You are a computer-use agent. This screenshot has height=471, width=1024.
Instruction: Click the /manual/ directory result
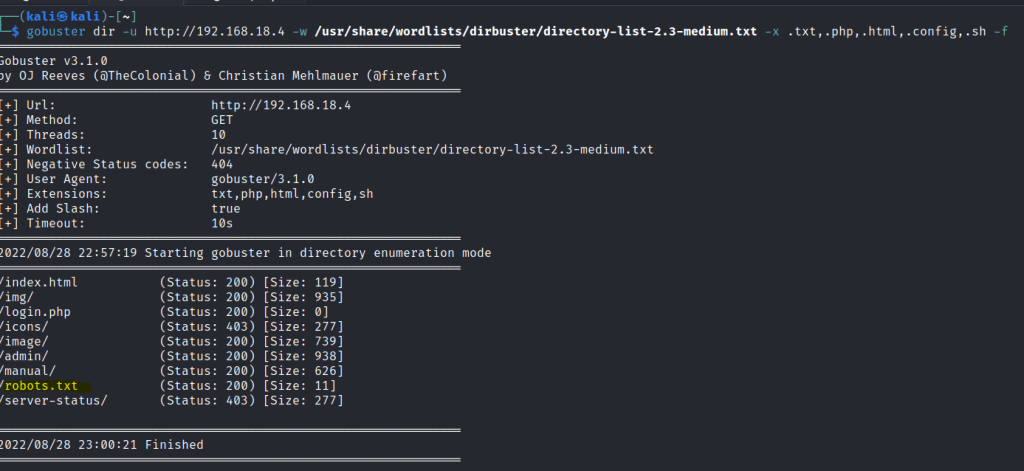click(x=29, y=371)
